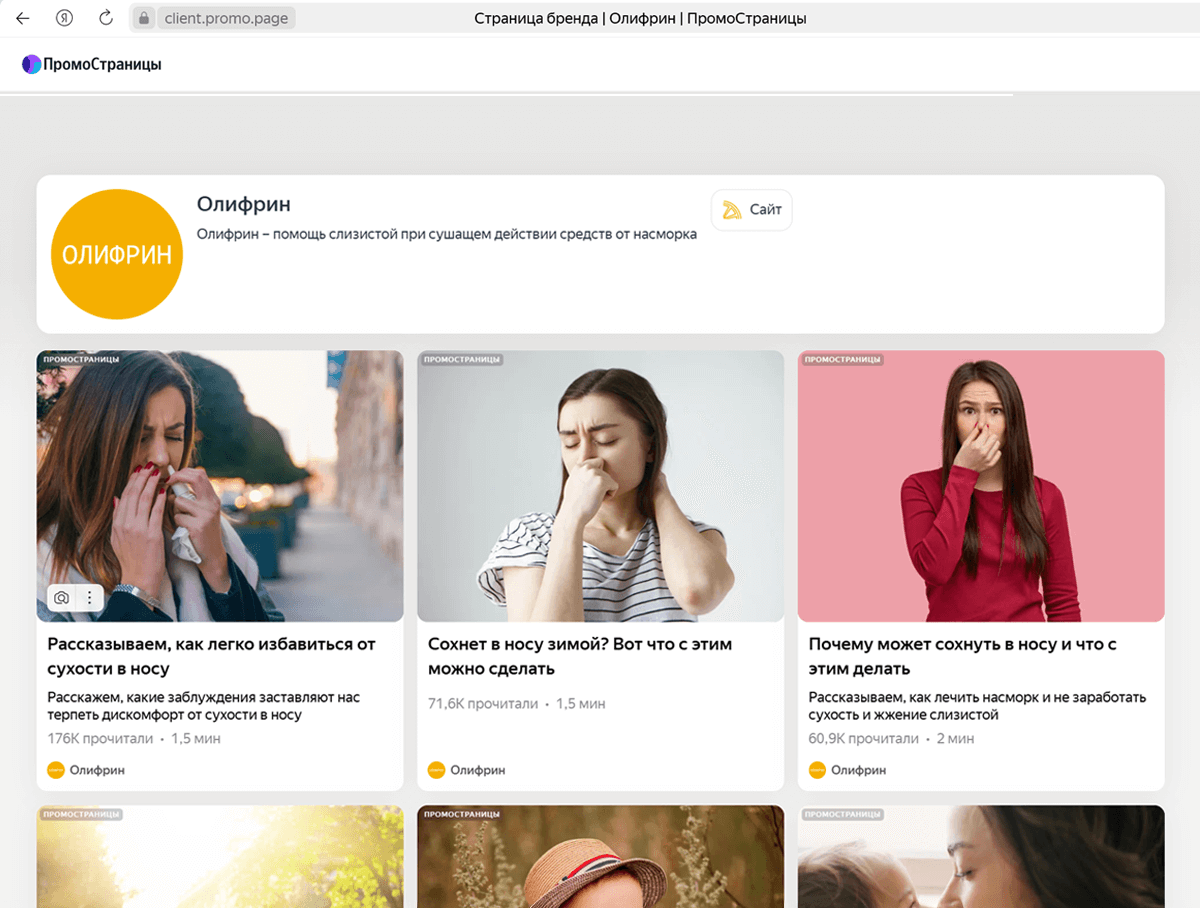Click the '60,9К прочитали' stat on the third card
Screen dimensions: 1200x908
coord(864,739)
